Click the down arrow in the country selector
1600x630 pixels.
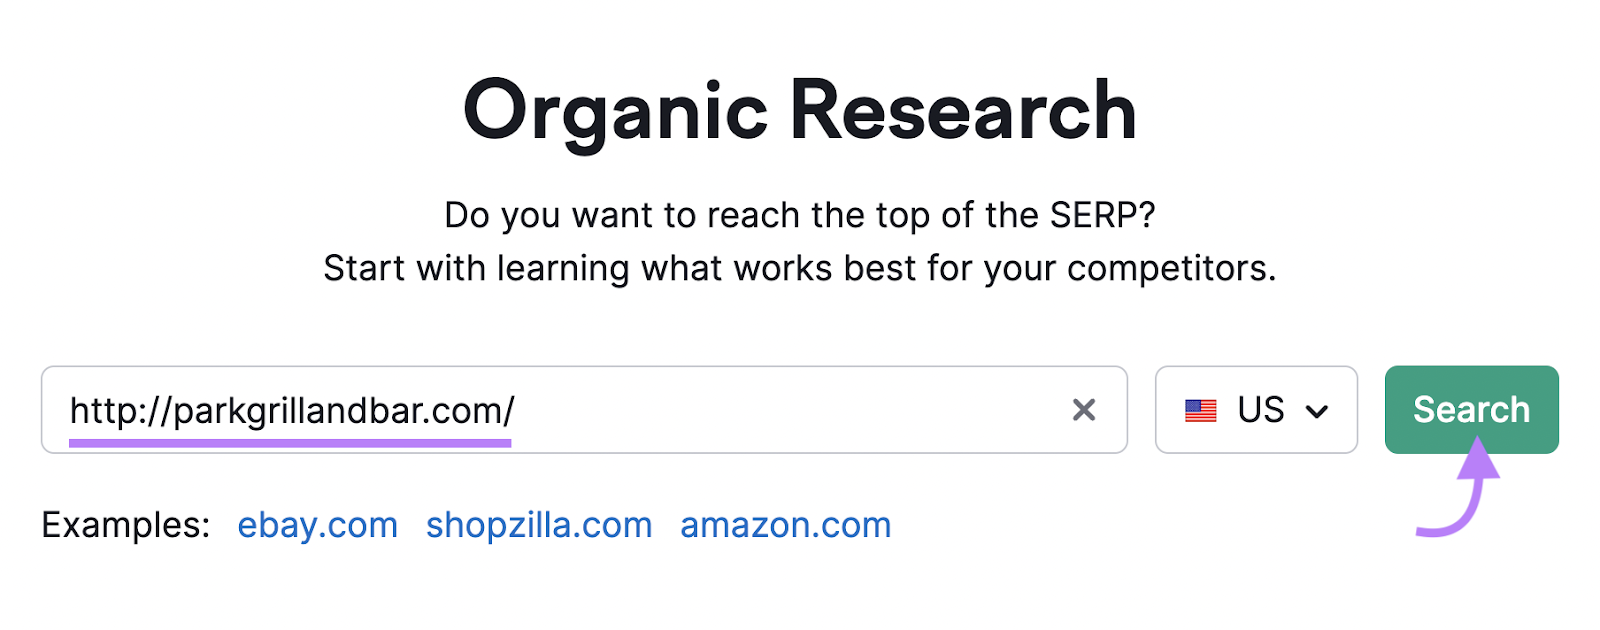tap(1317, 410)
